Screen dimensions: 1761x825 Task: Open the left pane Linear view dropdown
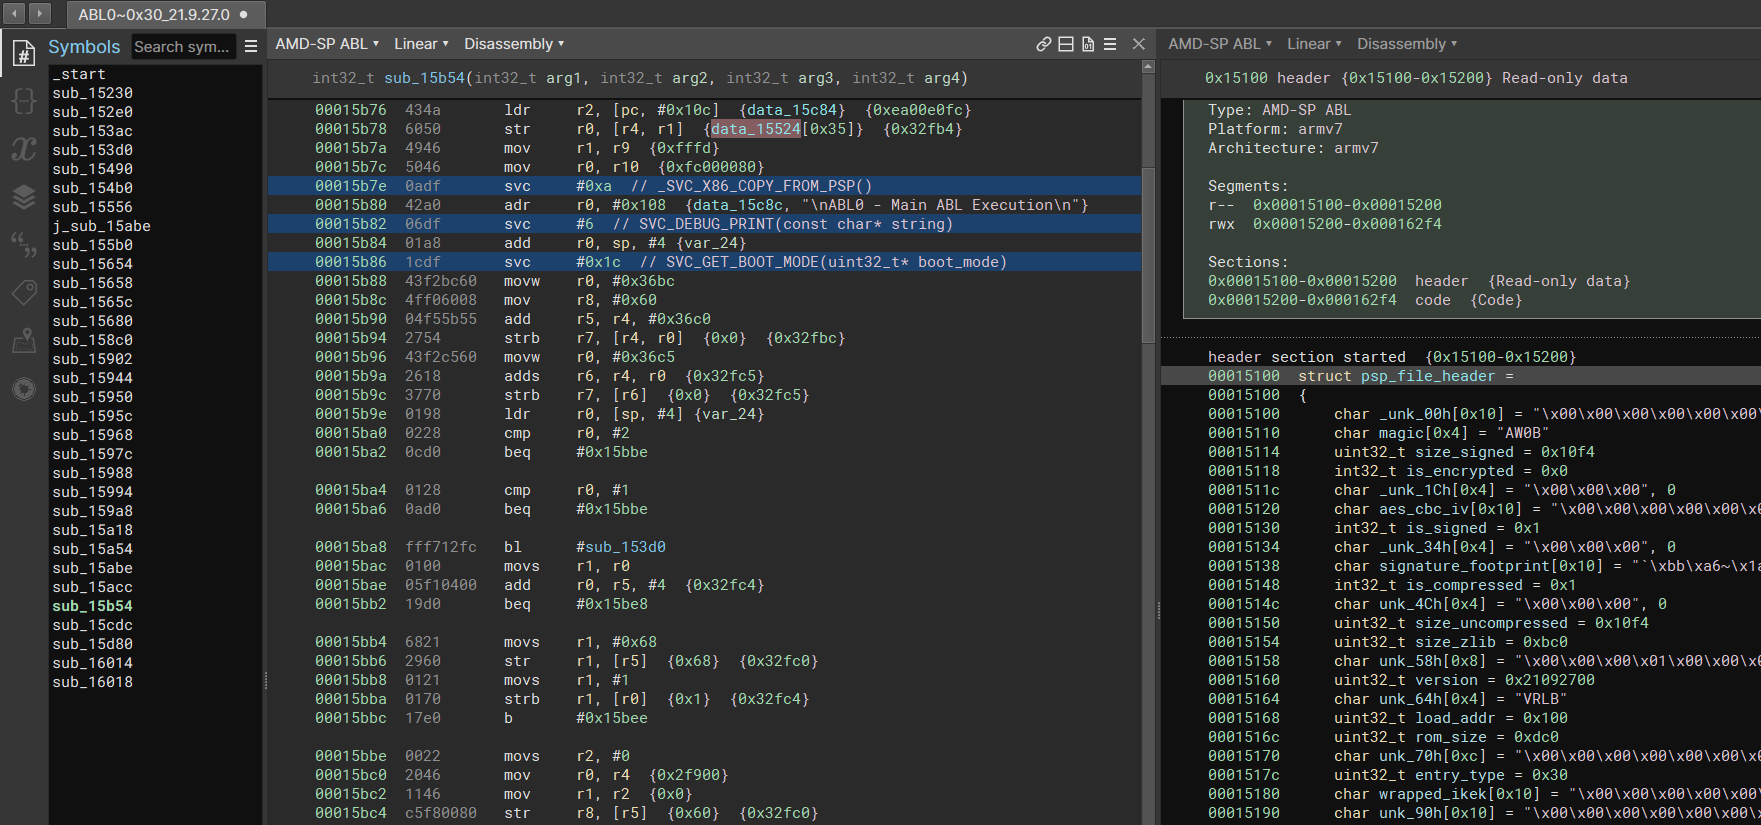pyautogui.click(x=421, y=44)
